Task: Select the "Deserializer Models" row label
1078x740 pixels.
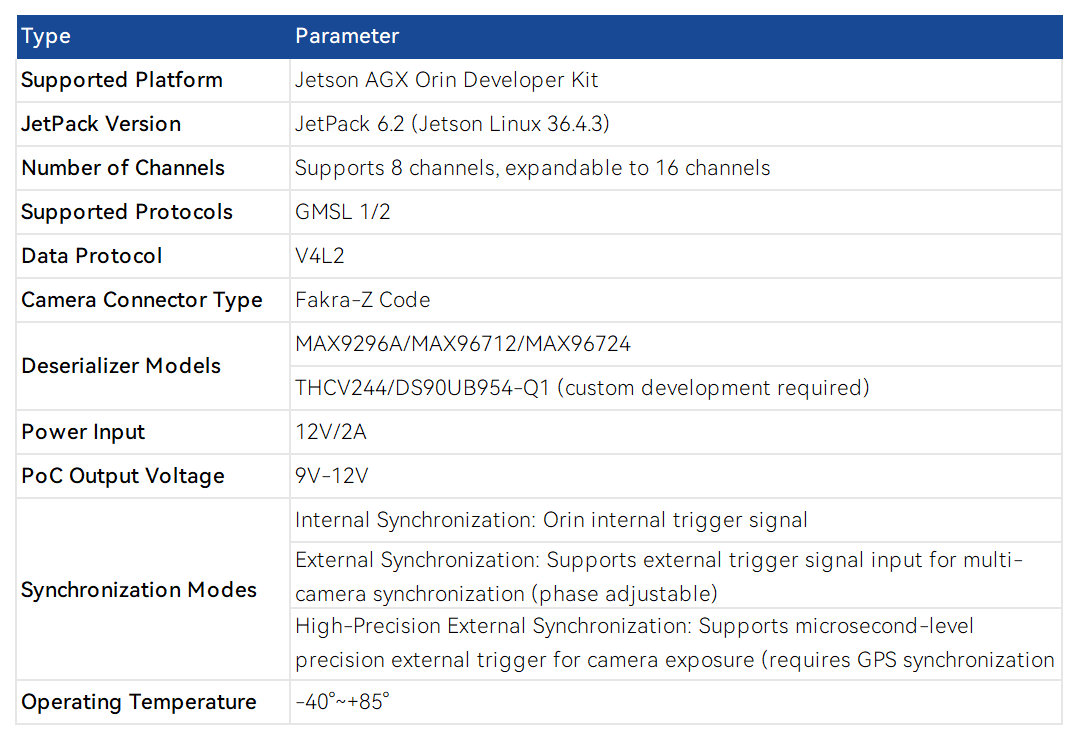Action: [x=121, y=366]
